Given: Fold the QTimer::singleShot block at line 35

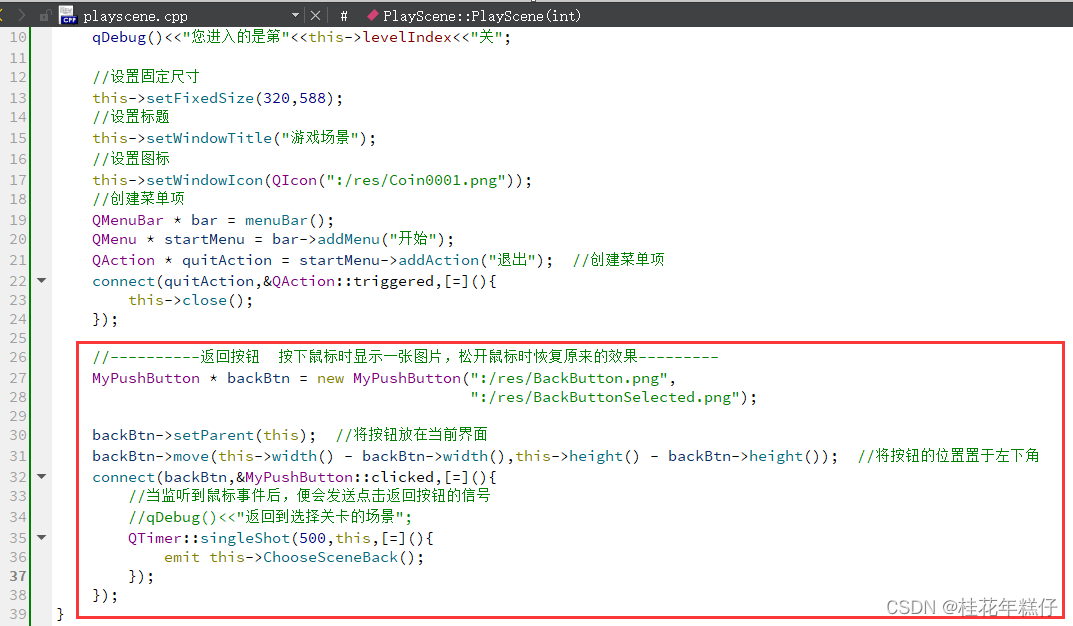Looking at the screenshot, I should pyautogui.click(x=42, y=538).
